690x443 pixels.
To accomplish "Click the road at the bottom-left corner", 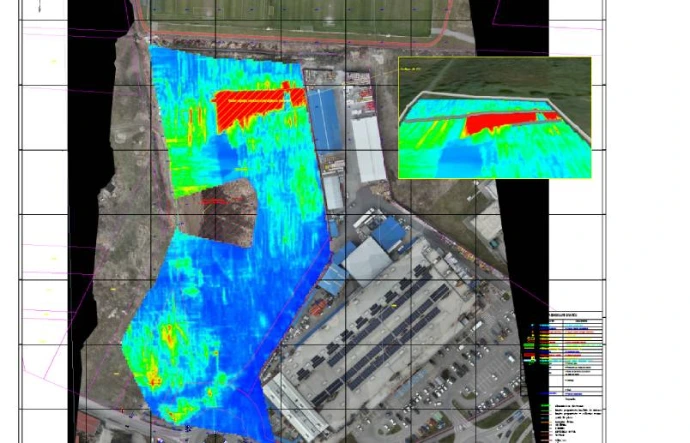I will click(x=110, y=420).
